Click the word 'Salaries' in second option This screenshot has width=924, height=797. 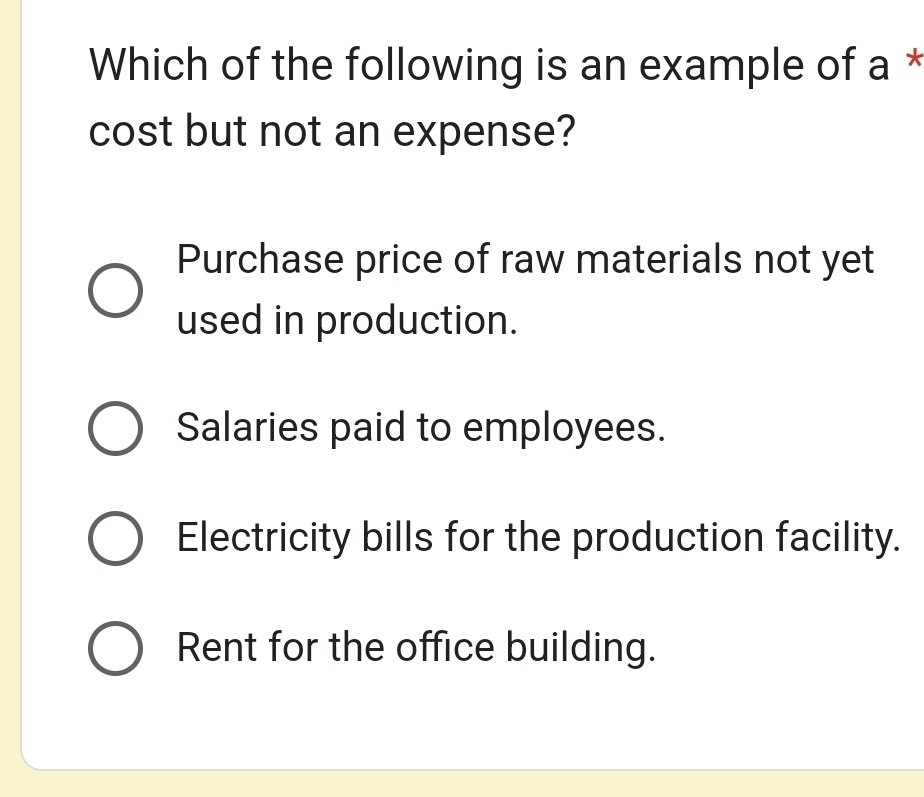pos(244,428)
